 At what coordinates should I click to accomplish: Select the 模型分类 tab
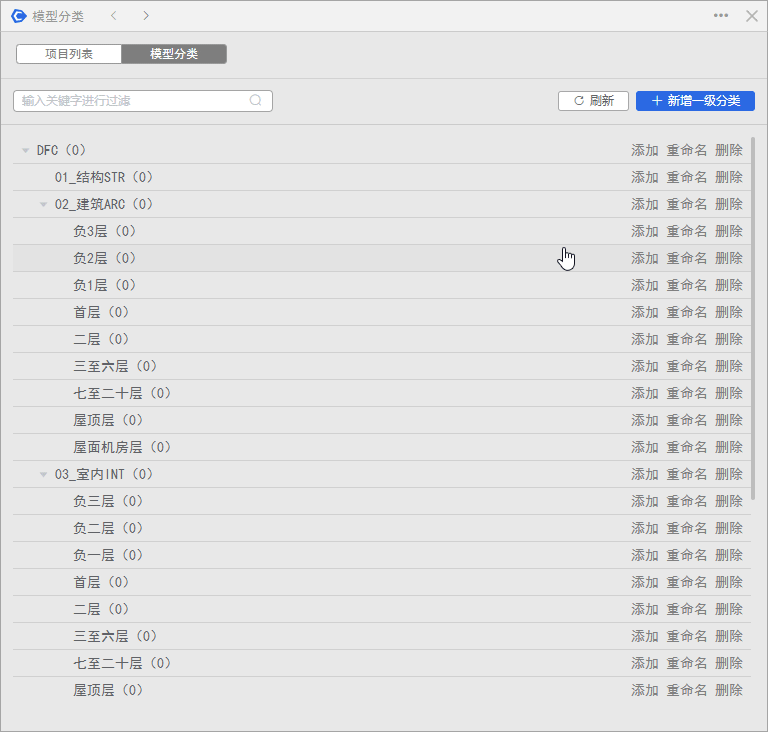click(x=174, y=54)
